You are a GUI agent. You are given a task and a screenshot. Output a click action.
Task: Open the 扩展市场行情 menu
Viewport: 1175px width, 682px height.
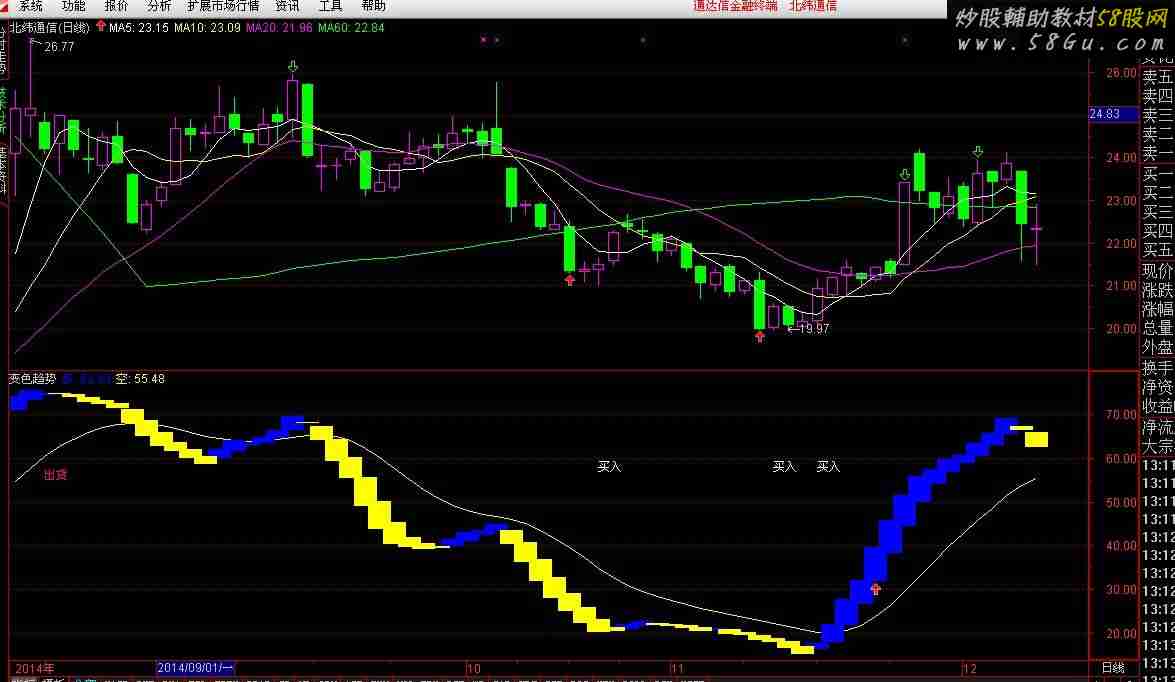(223, 6)
